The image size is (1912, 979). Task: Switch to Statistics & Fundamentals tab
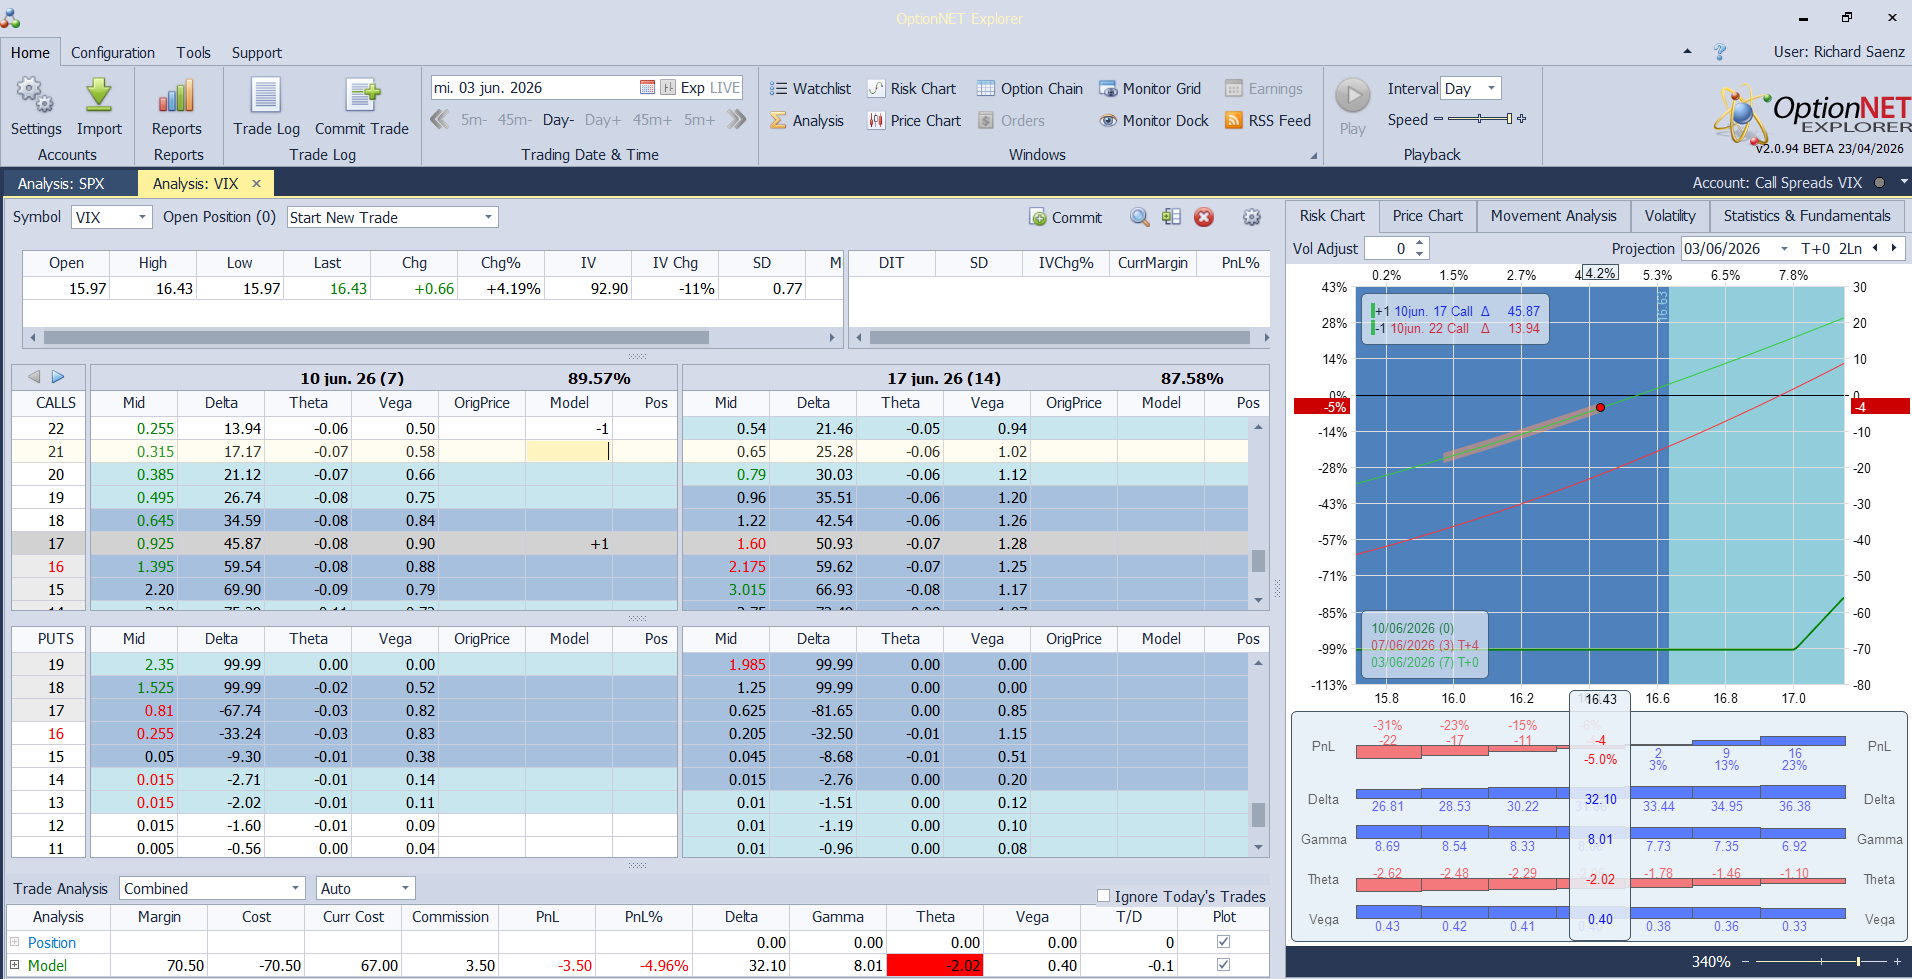[x=1807, y=216]
